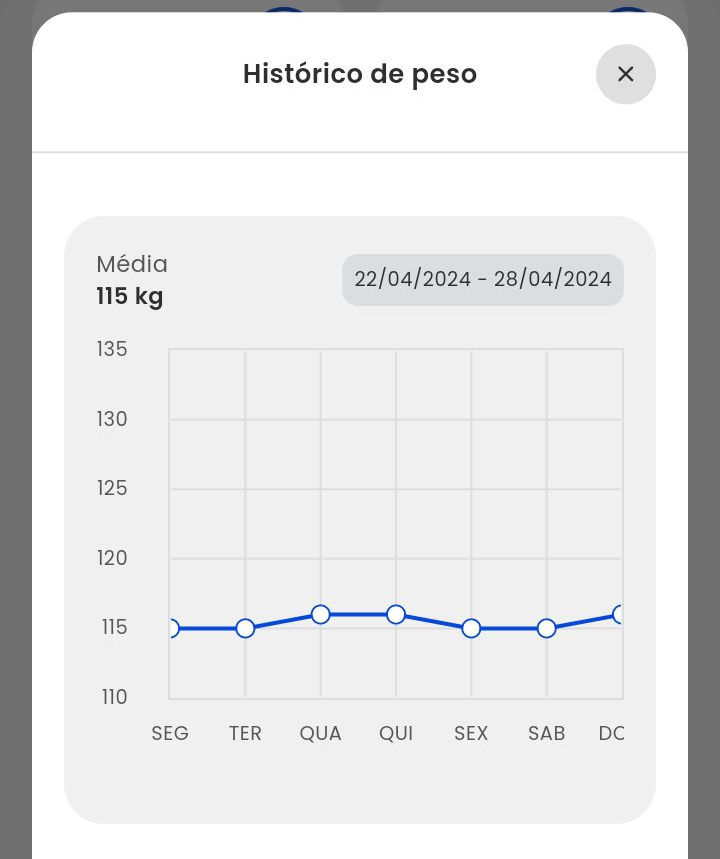Open the 22/04/2024 - 28/04/2024 date range picker
The image size is (720, 859).
(x=482, y=279)
